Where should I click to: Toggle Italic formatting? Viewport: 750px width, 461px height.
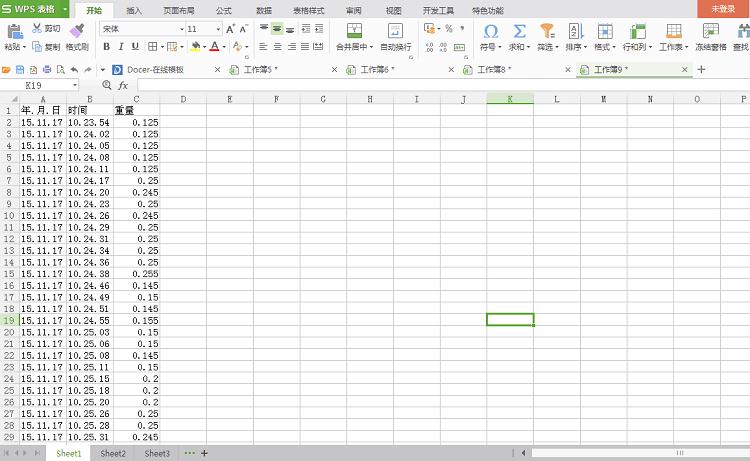pyautogui.click(x=121, y=46)
